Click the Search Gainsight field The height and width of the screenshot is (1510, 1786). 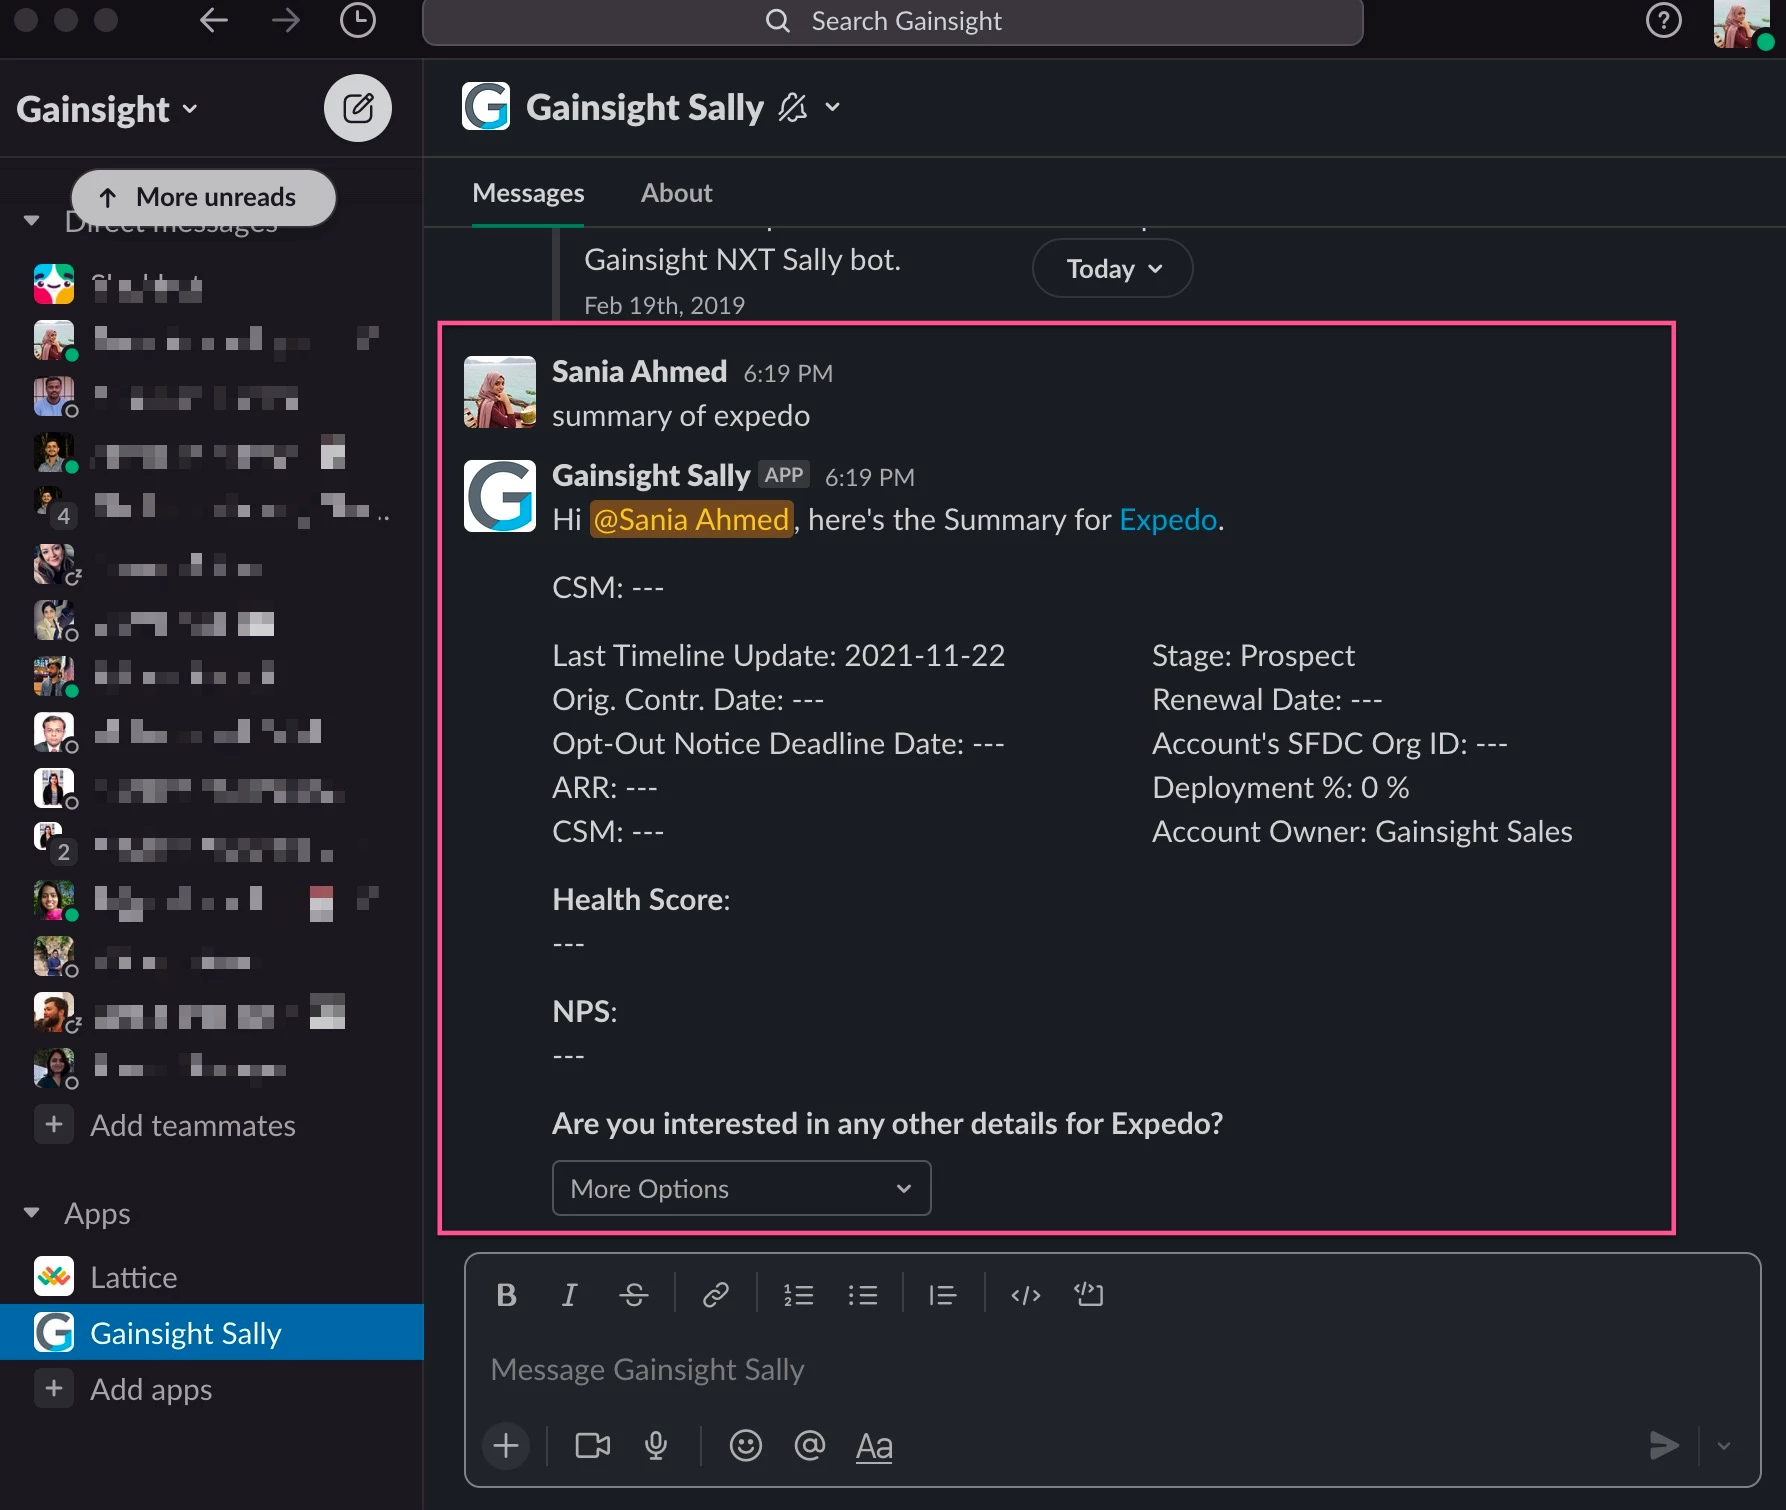tap(893, 21)
